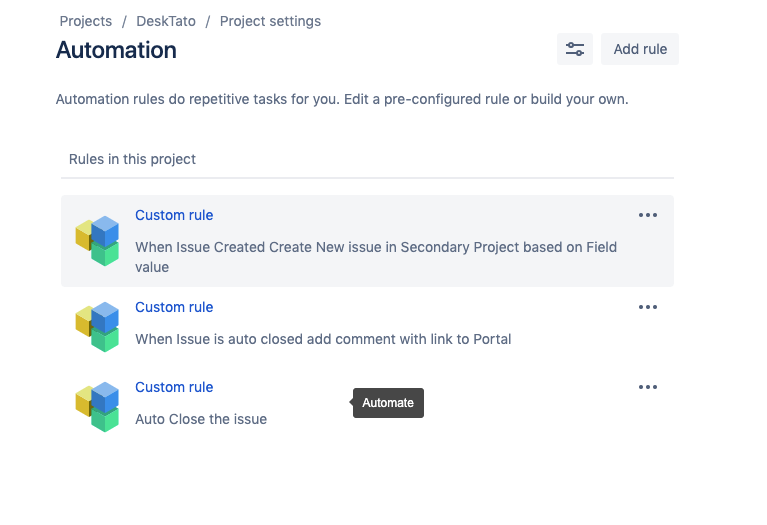The height and width of the screenshot is (525, 767).
Task: Open first Custom rule title link
Action: tap(174, 215)
